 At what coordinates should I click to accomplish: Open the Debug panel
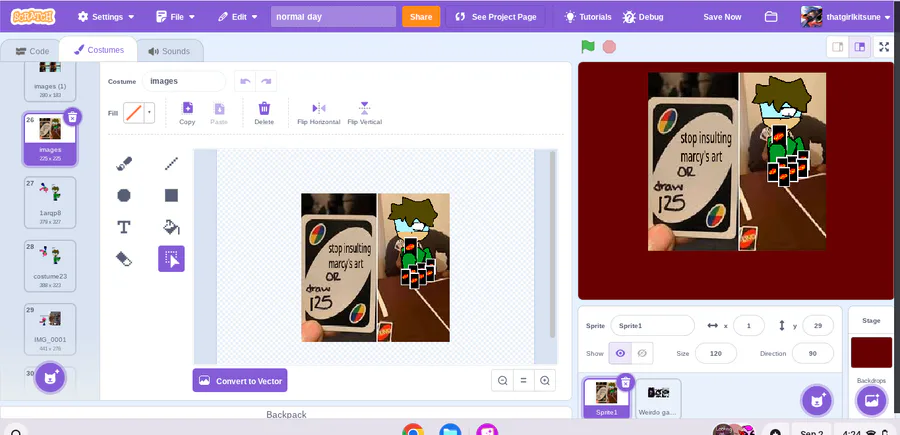[643, 17]
